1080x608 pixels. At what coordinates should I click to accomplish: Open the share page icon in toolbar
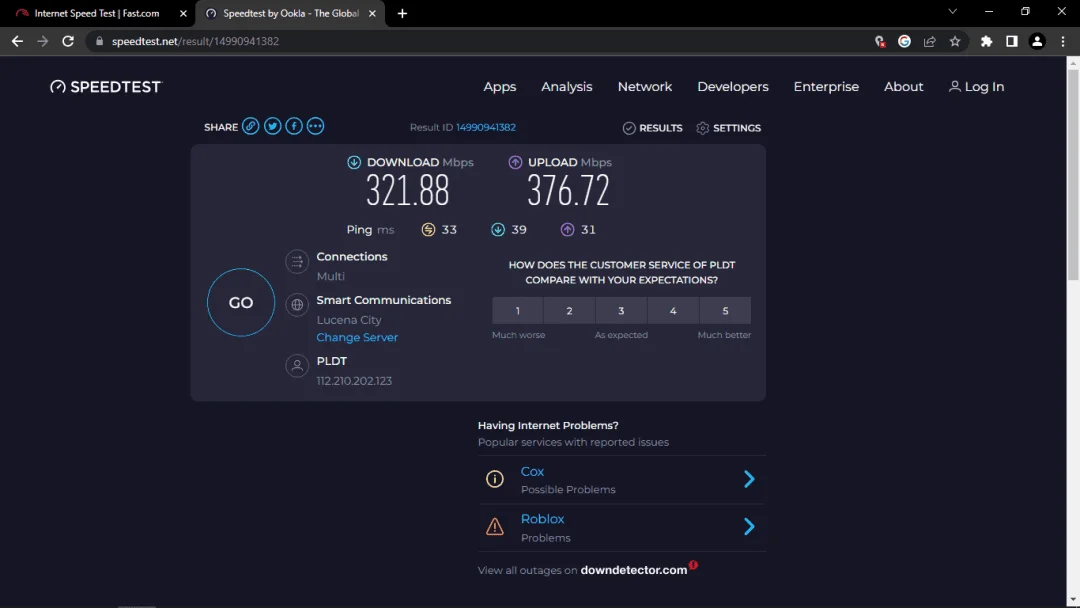[930, 41]
